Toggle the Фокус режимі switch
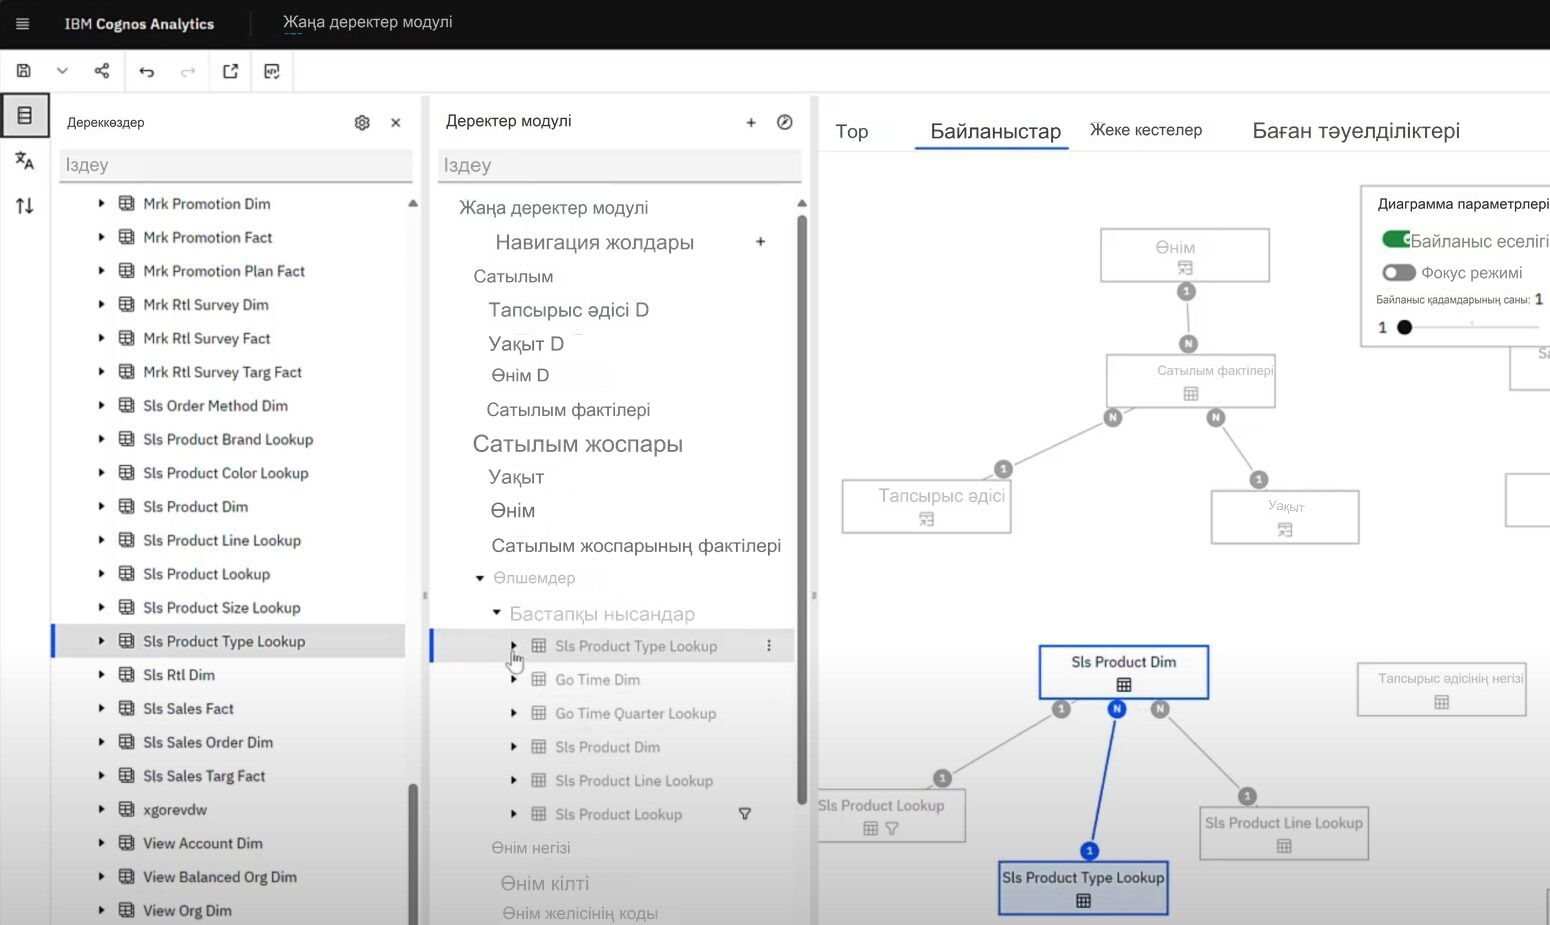This screenshot has height=925, width=1550. pos(1399,272)
